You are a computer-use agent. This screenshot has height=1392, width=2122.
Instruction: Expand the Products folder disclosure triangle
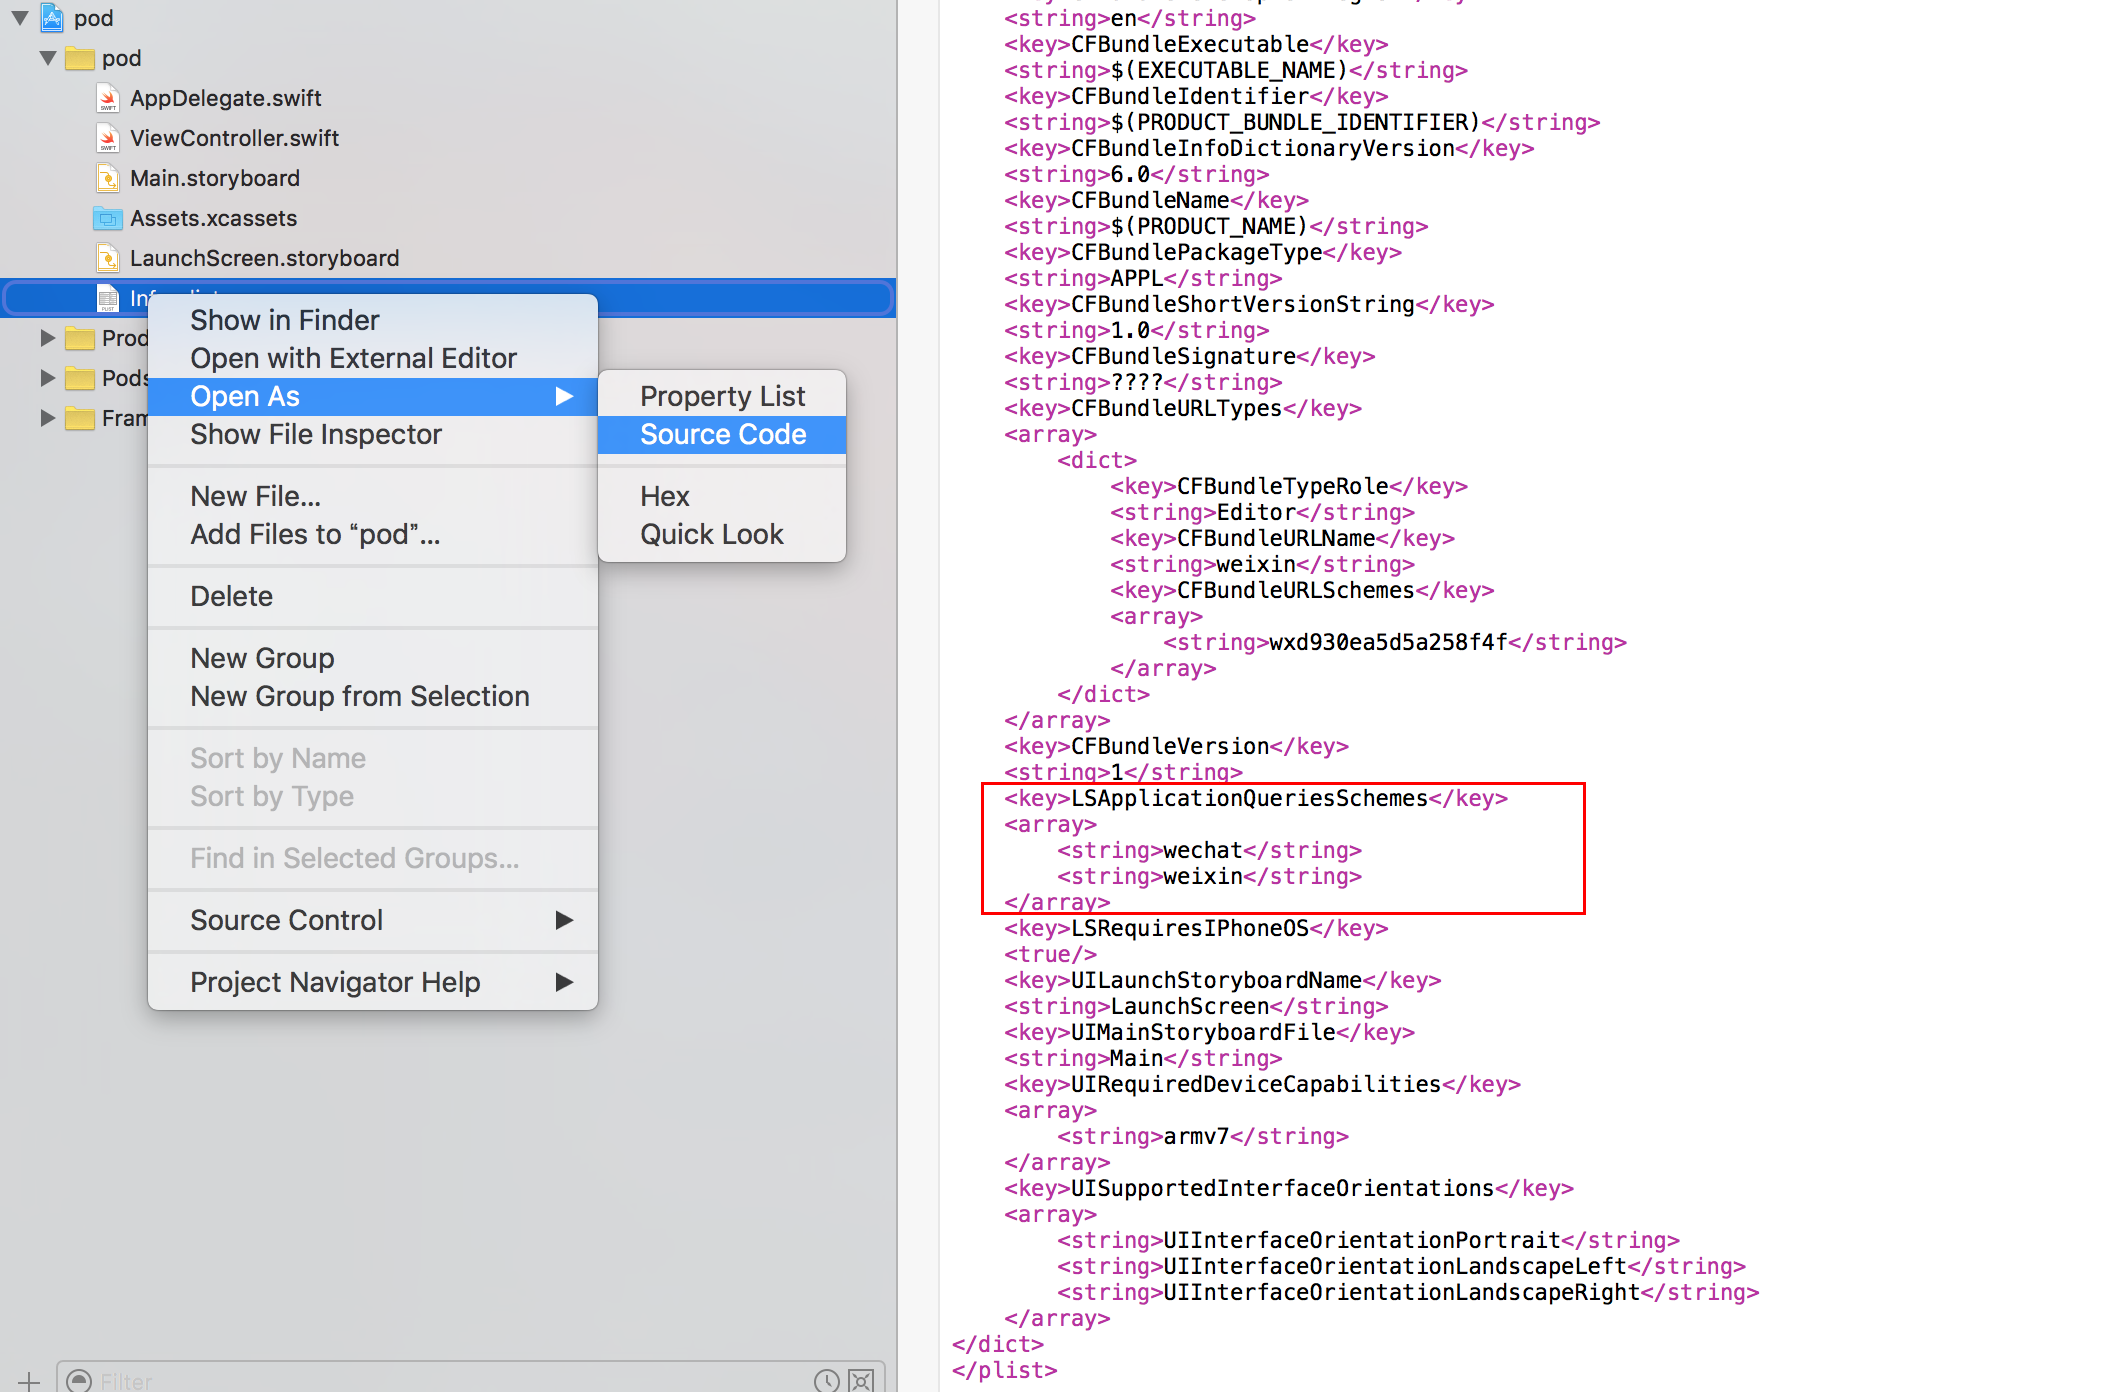coord(47,338)
